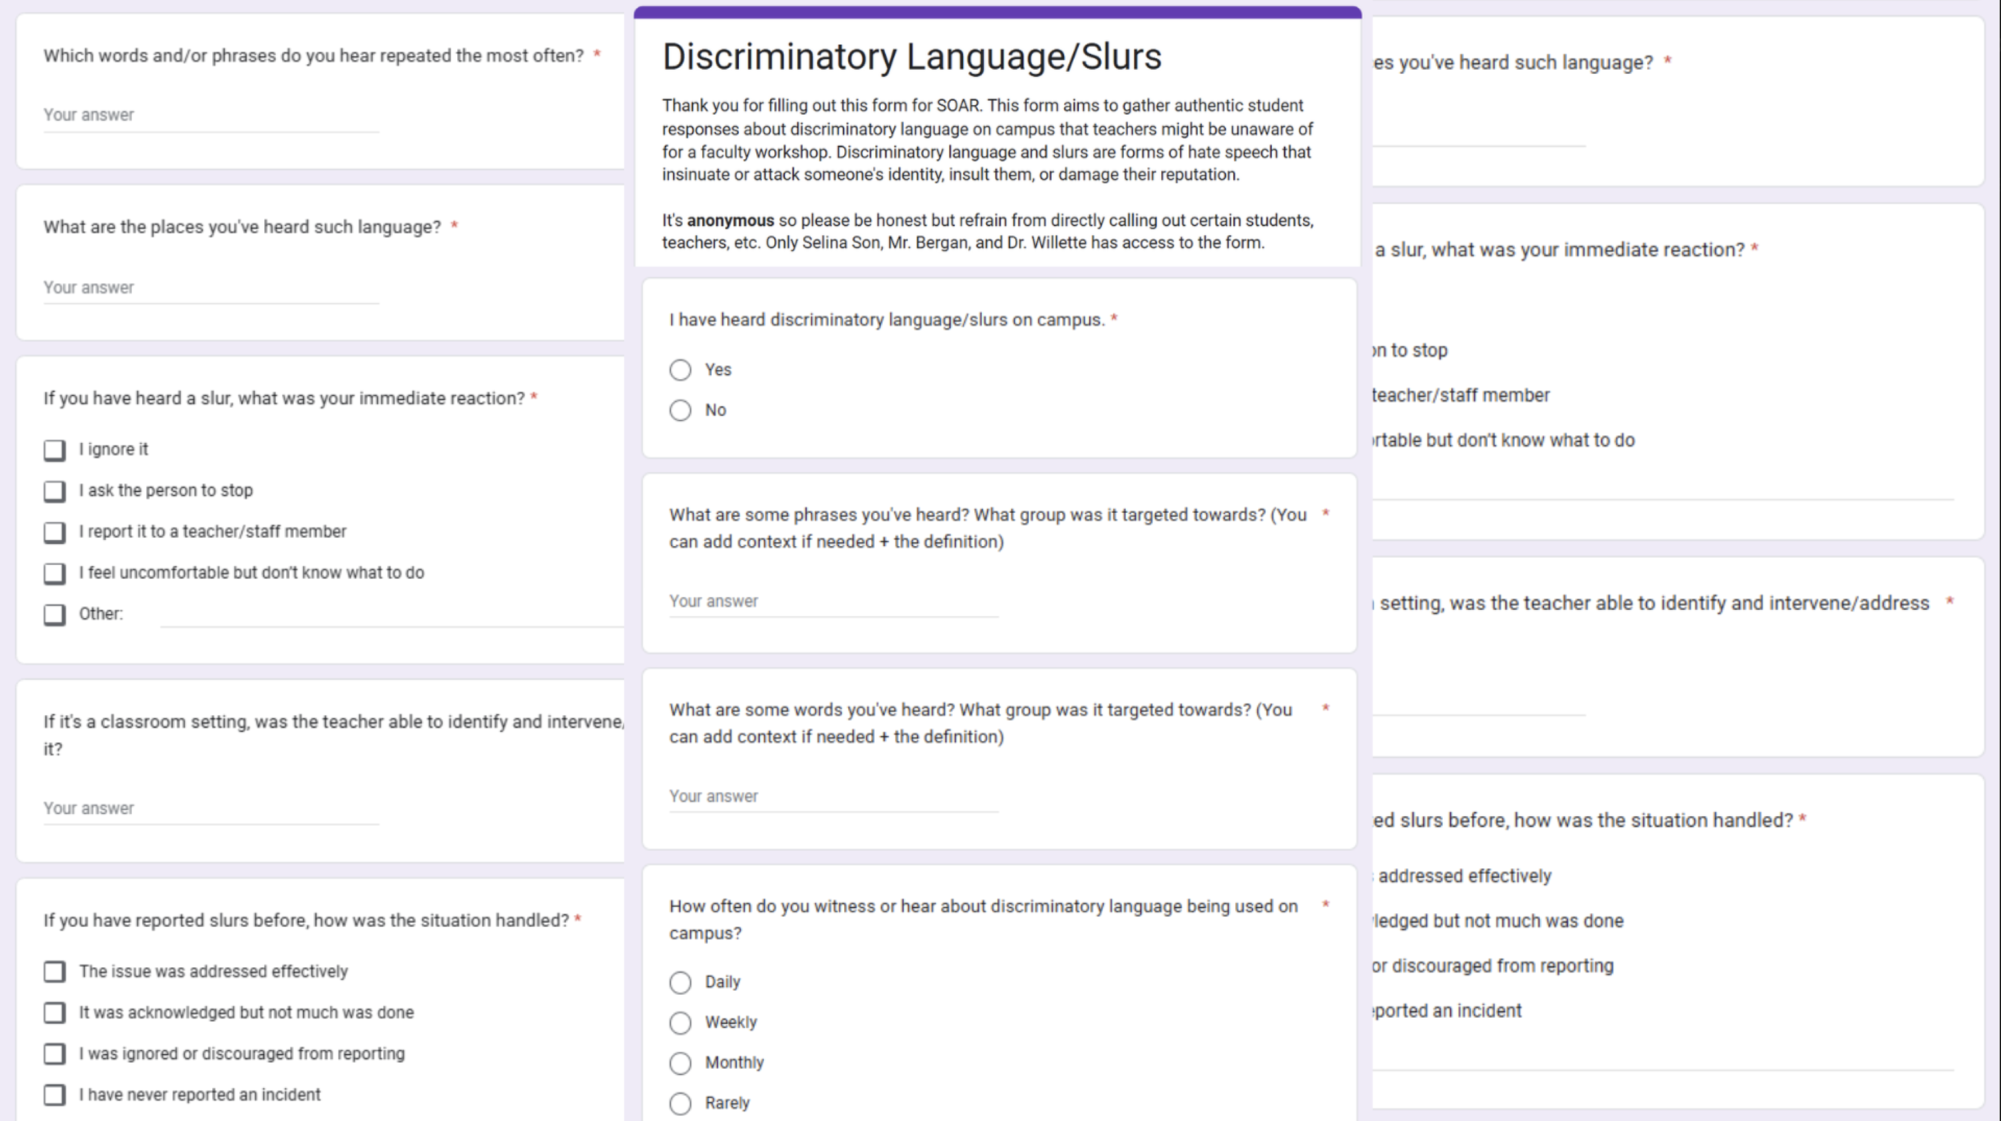Viewport: 2001px width, 1121px height.
Task: Choose the Weekly frequency option
Action: pyautogui.click(x=680, y=1022)
